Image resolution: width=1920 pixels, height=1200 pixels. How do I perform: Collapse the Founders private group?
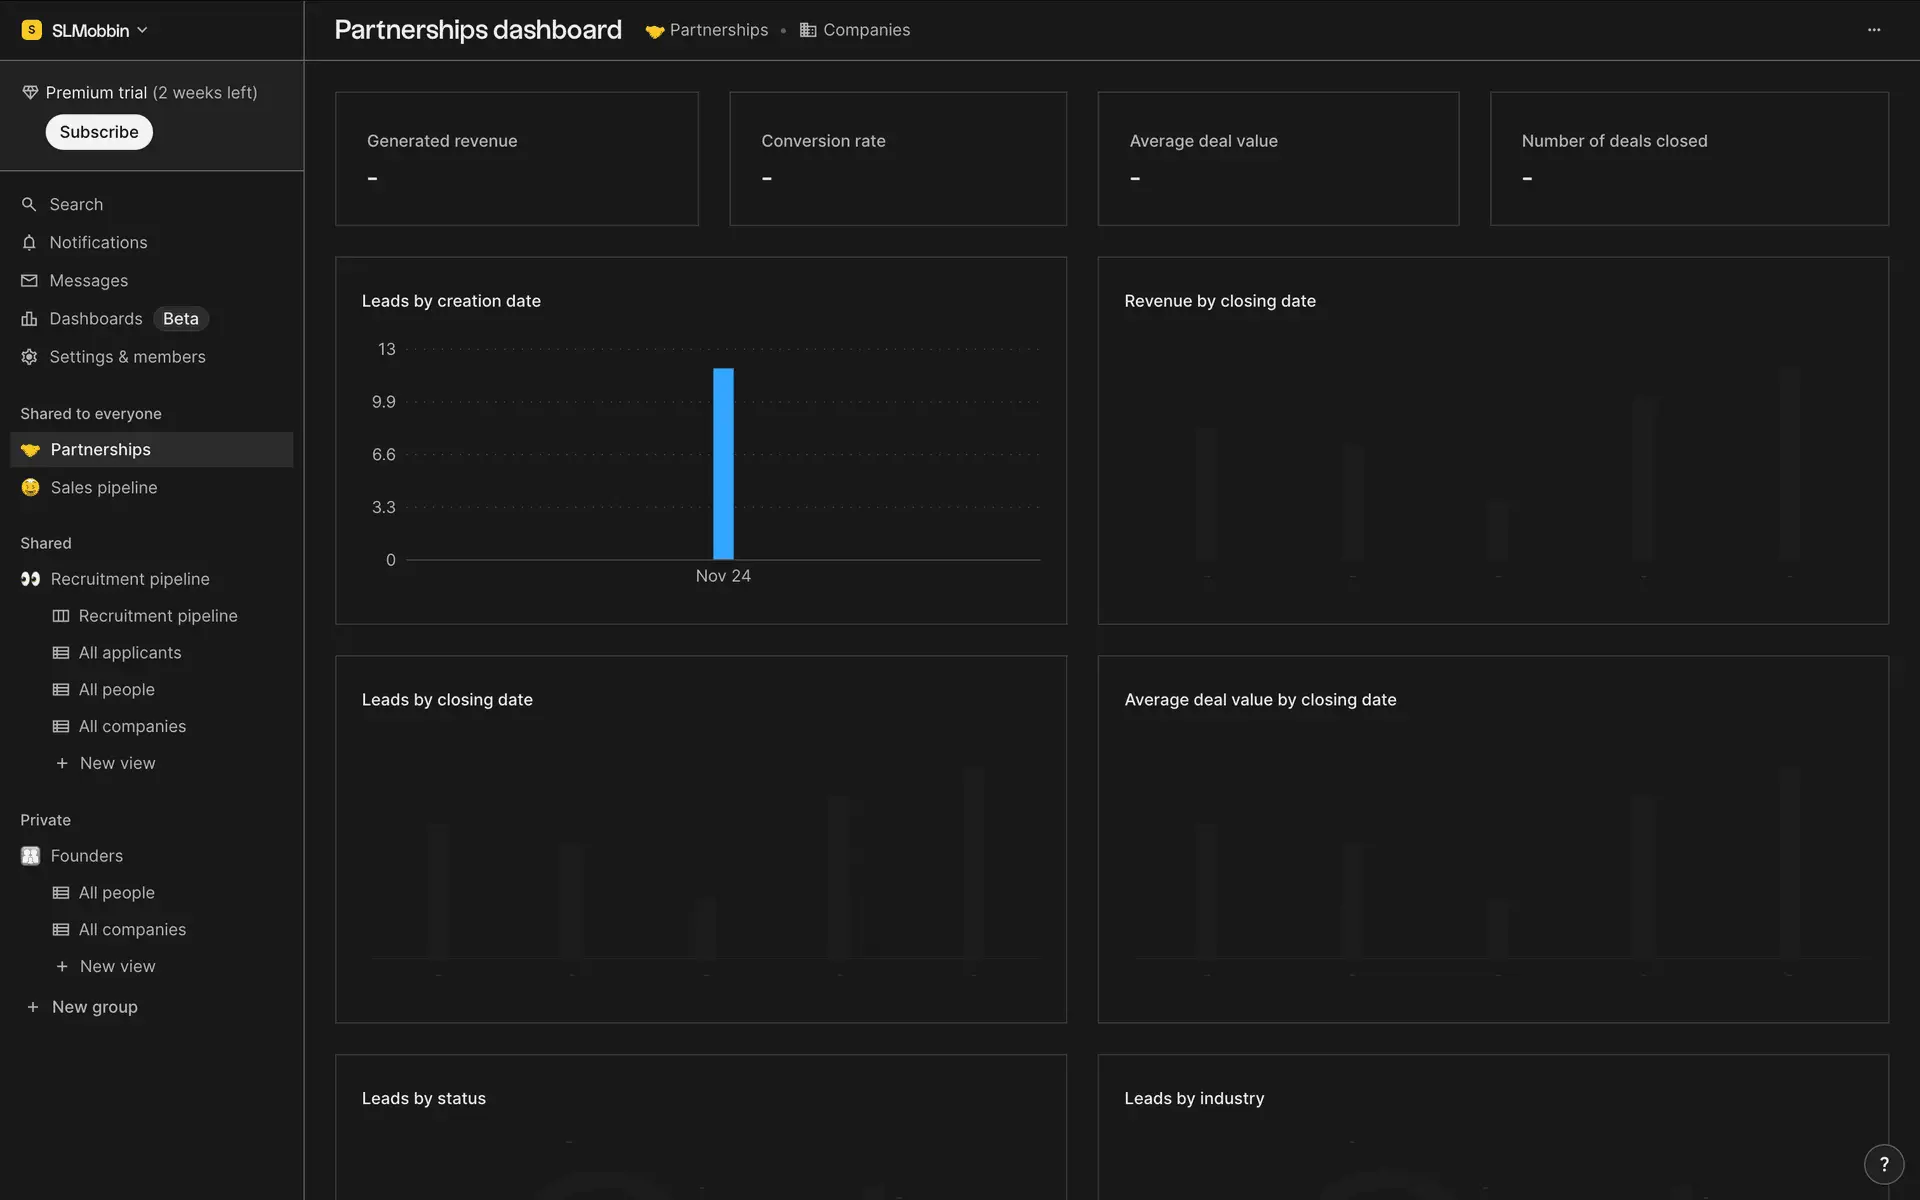[x=87, y=856]
